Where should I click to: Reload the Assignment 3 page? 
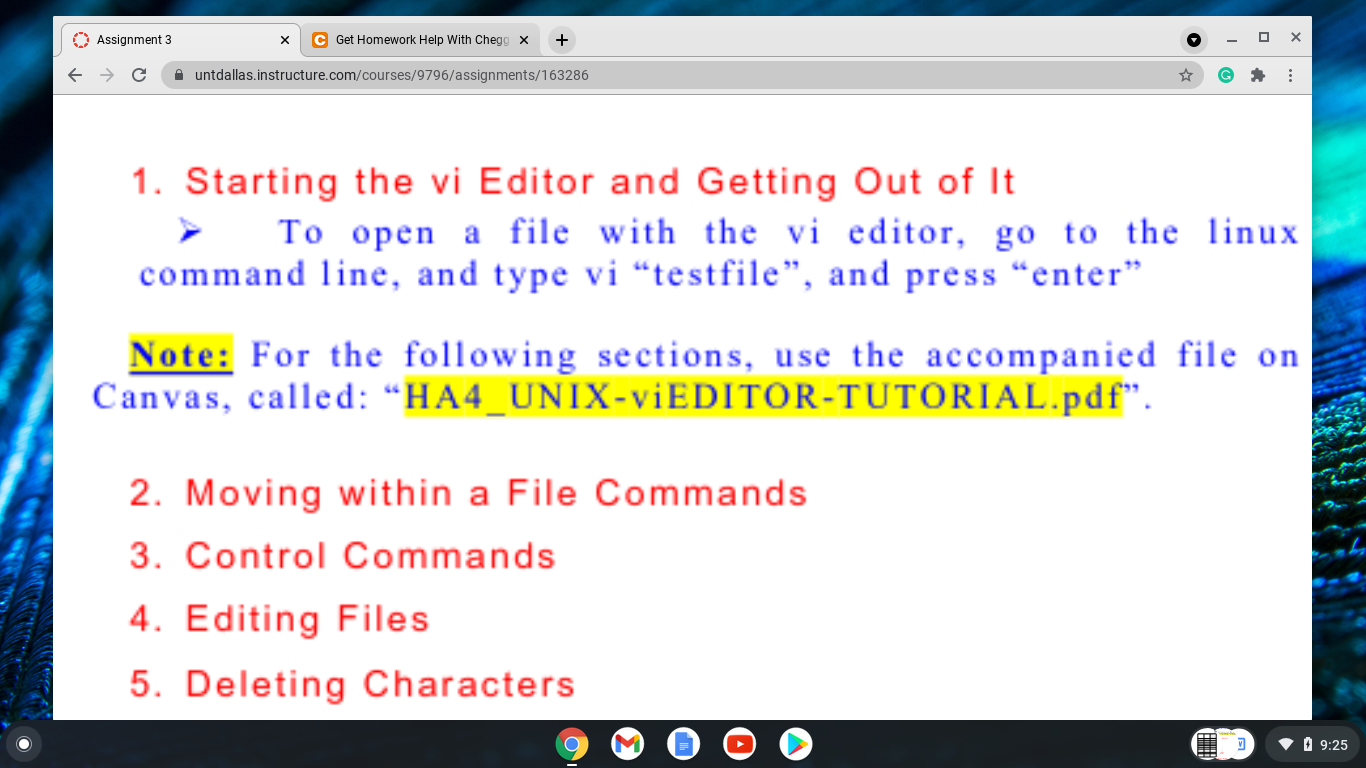pyautogui.click(x=139, y=75)
